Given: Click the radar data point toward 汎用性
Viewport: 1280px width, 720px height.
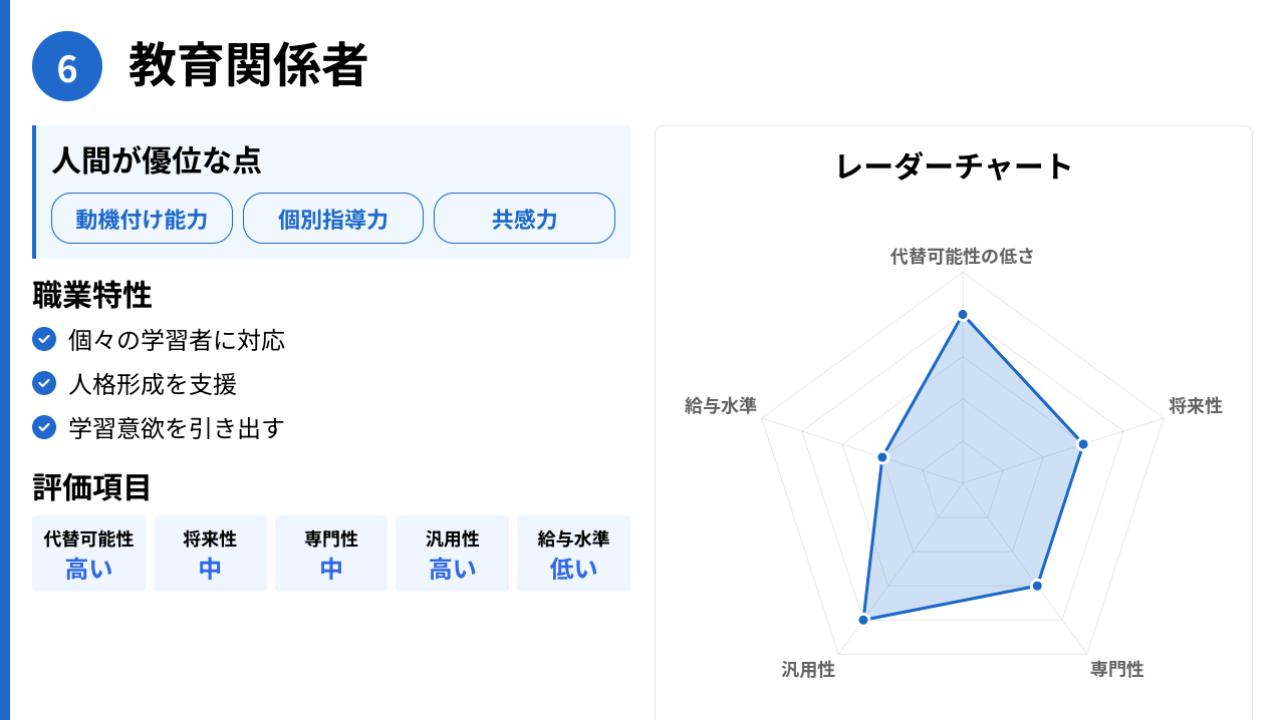Looking at the screenshot, I should click(x=864, y=620).
